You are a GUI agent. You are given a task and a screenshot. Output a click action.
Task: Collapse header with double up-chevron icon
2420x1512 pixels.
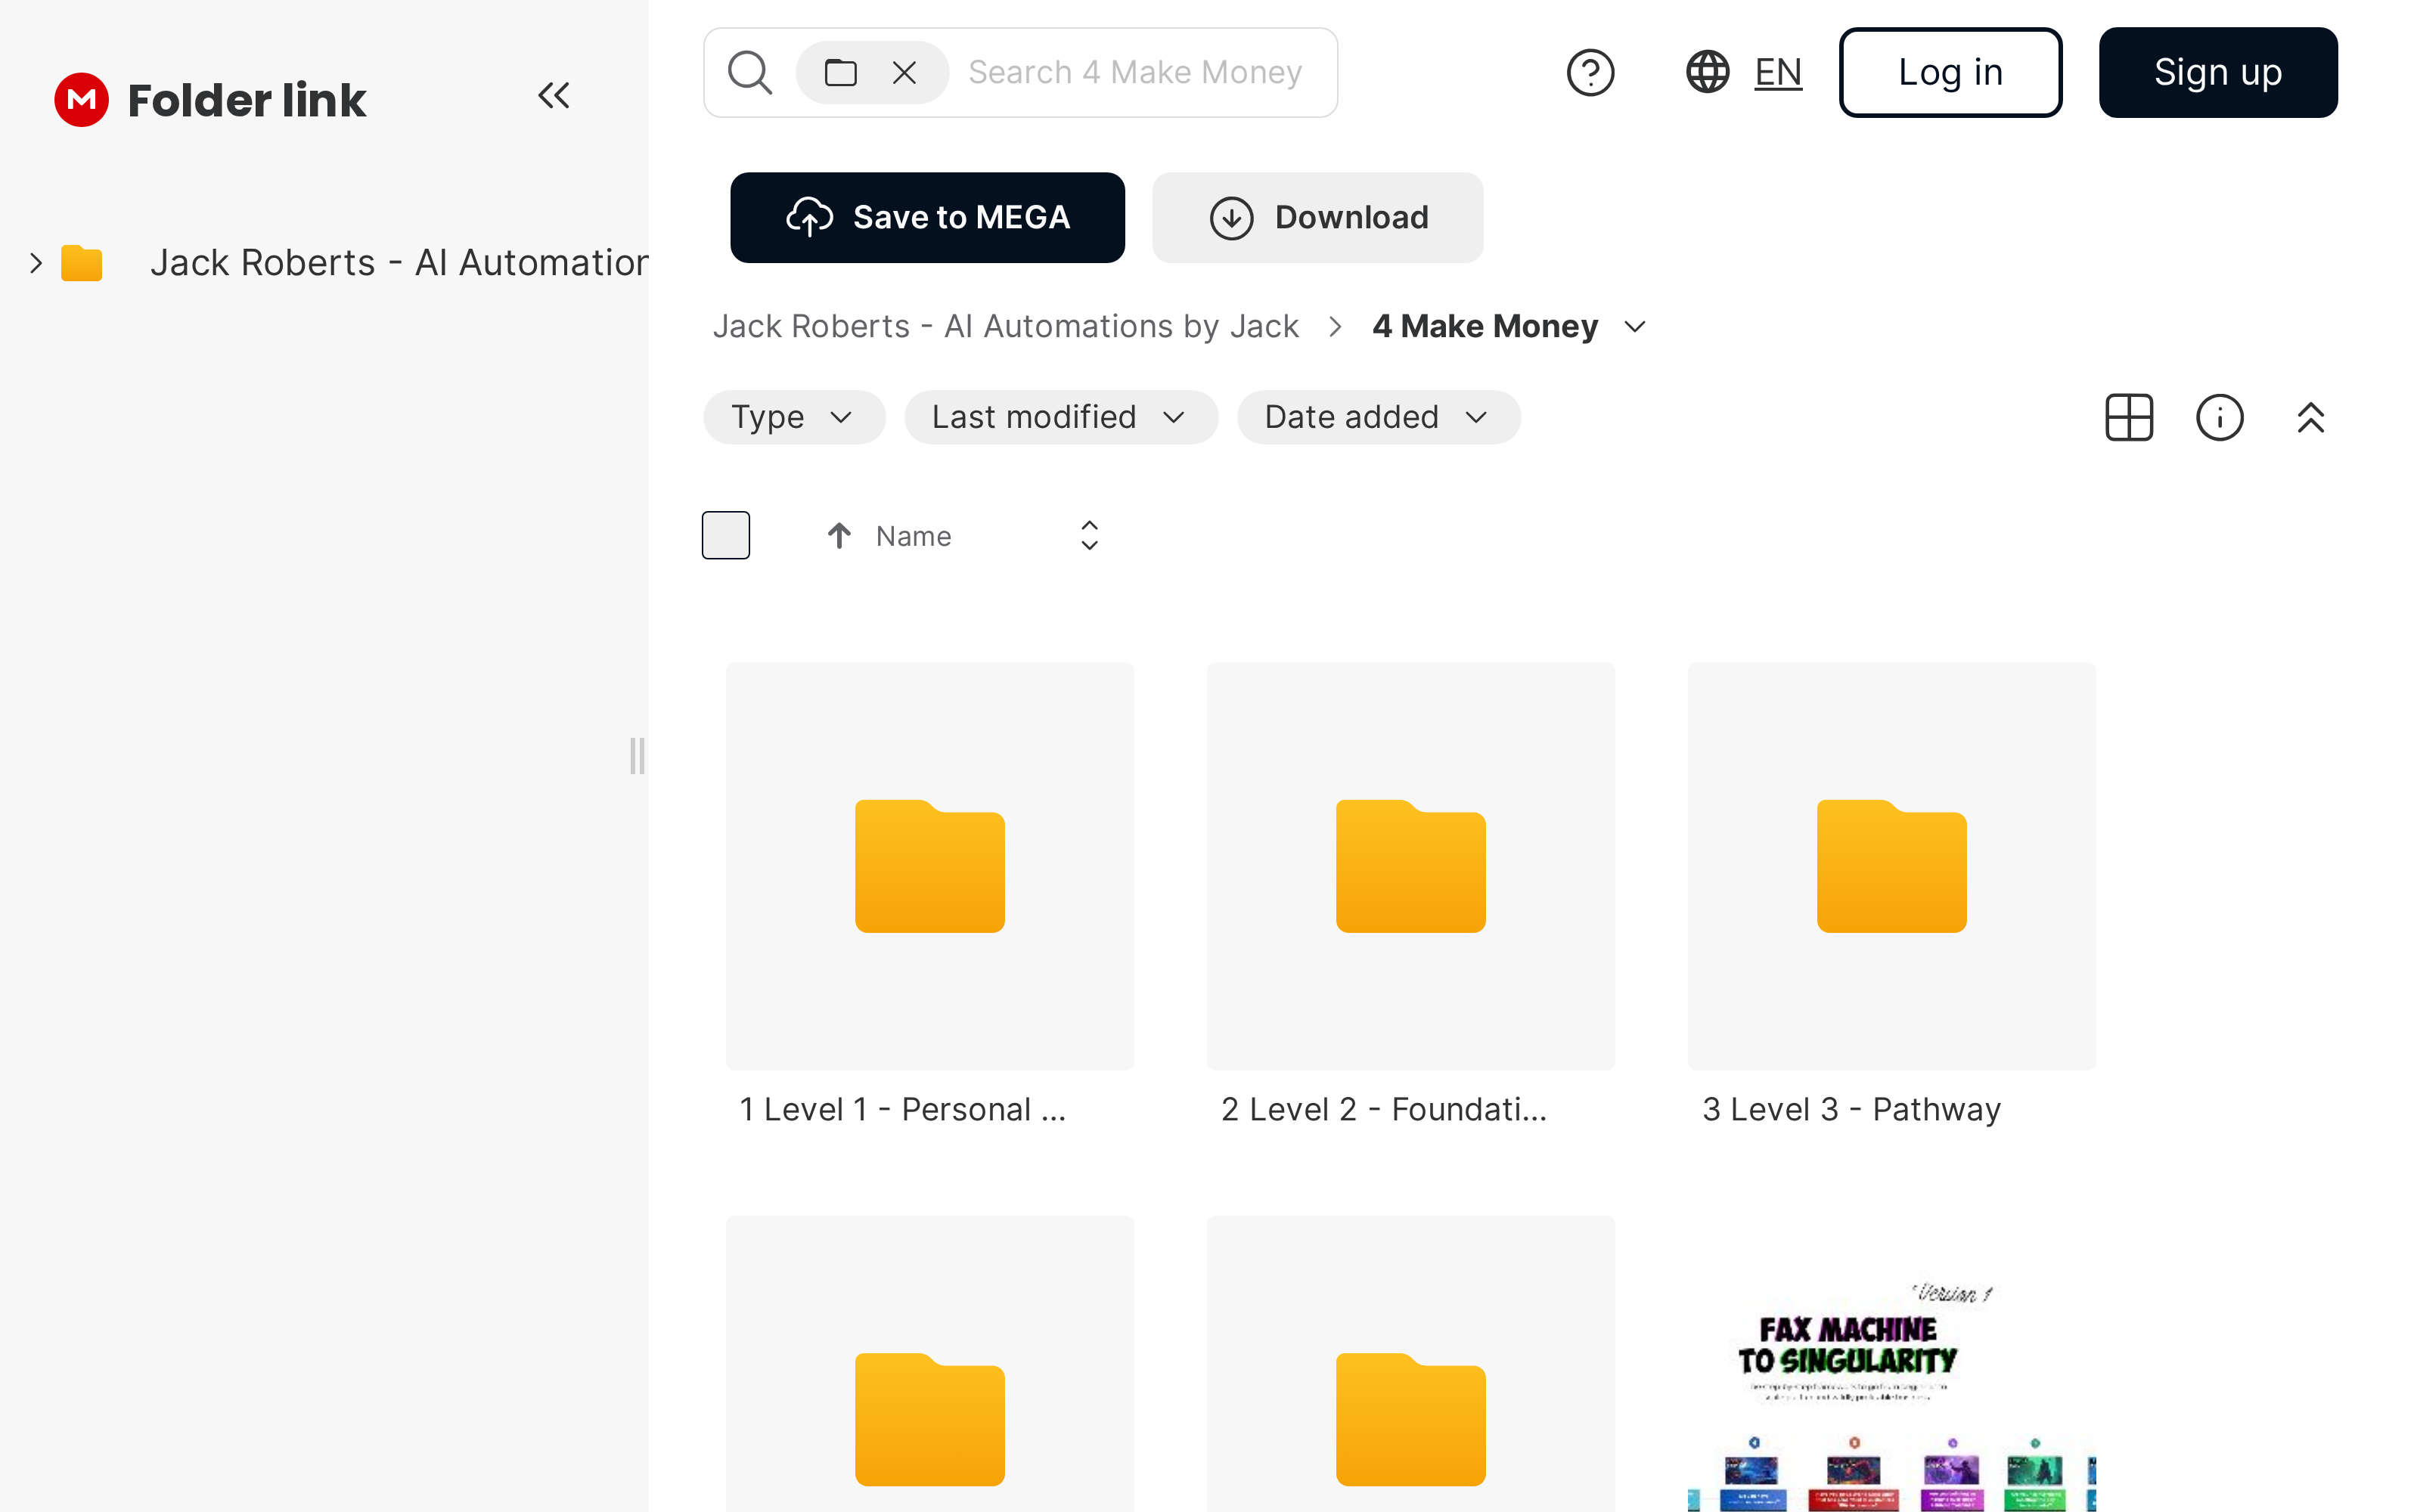(x=2310, y=417)
